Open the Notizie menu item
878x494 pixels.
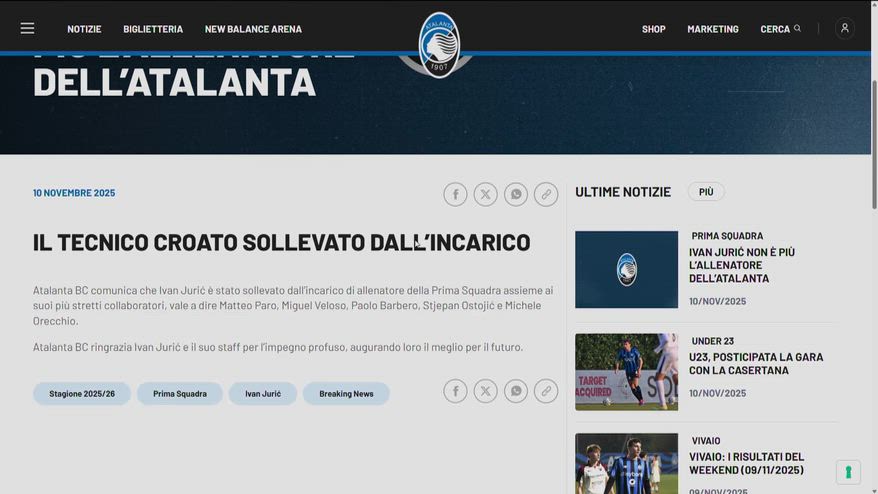point(84,29)
